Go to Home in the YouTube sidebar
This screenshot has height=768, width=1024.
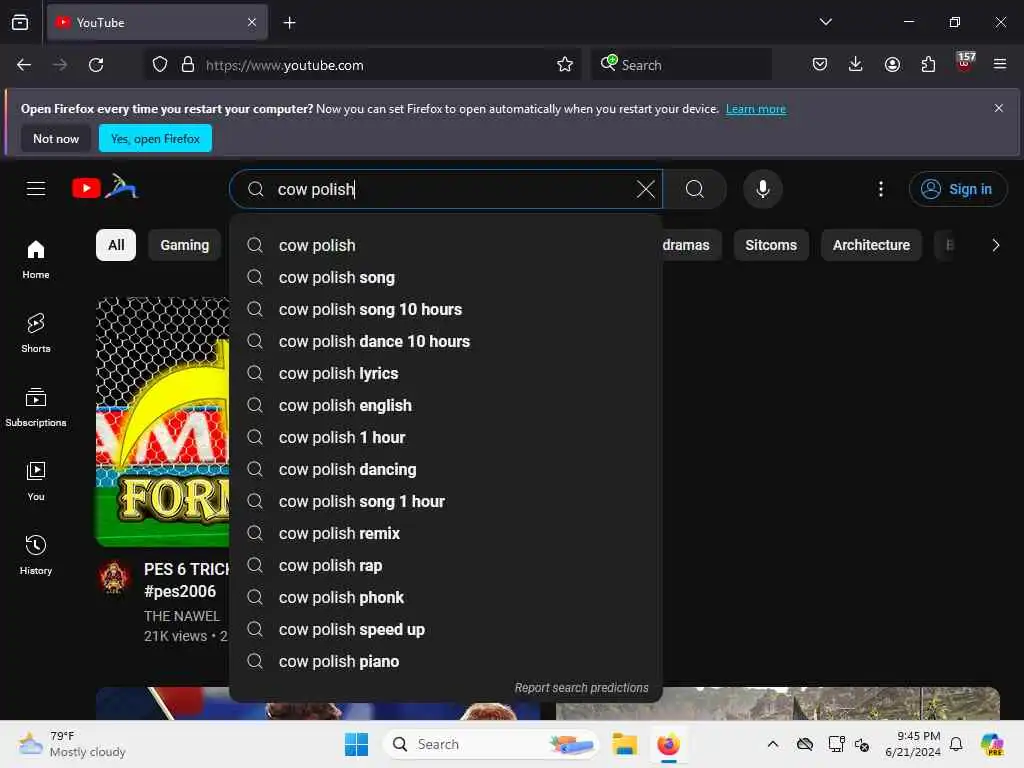pyautogui.click(x=36, y=259)
